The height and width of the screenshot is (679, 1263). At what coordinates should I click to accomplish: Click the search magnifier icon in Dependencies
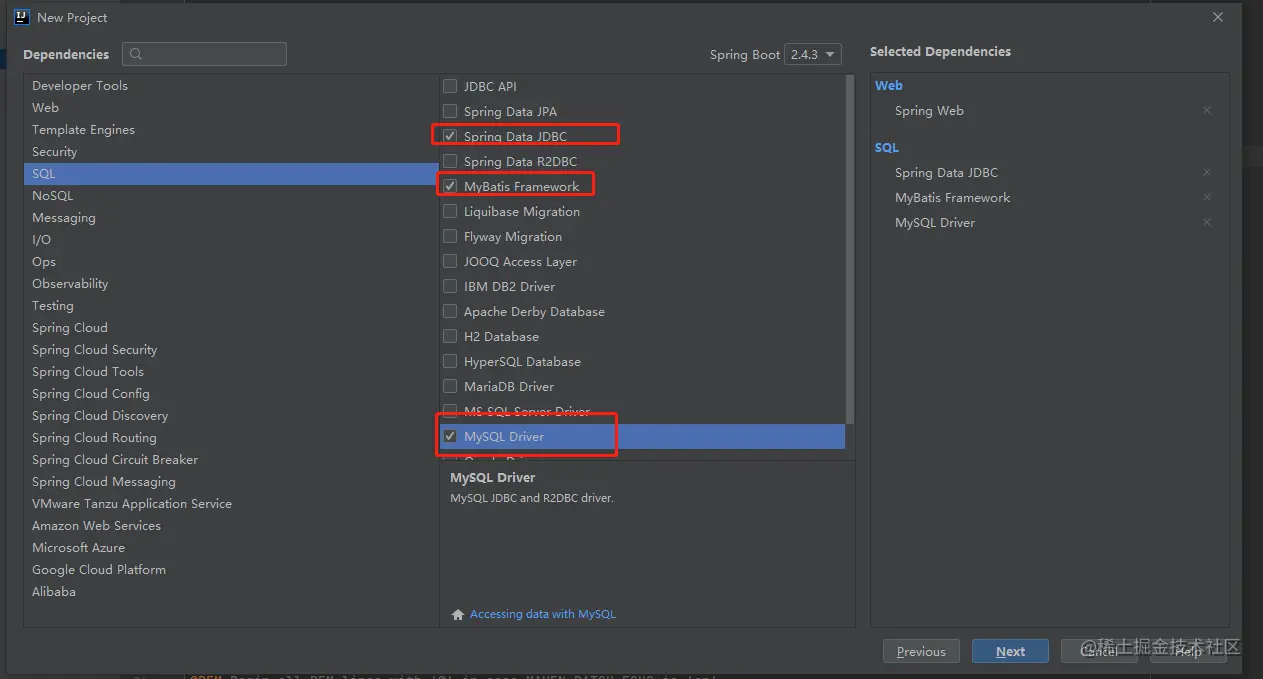(x=136, y=54)
